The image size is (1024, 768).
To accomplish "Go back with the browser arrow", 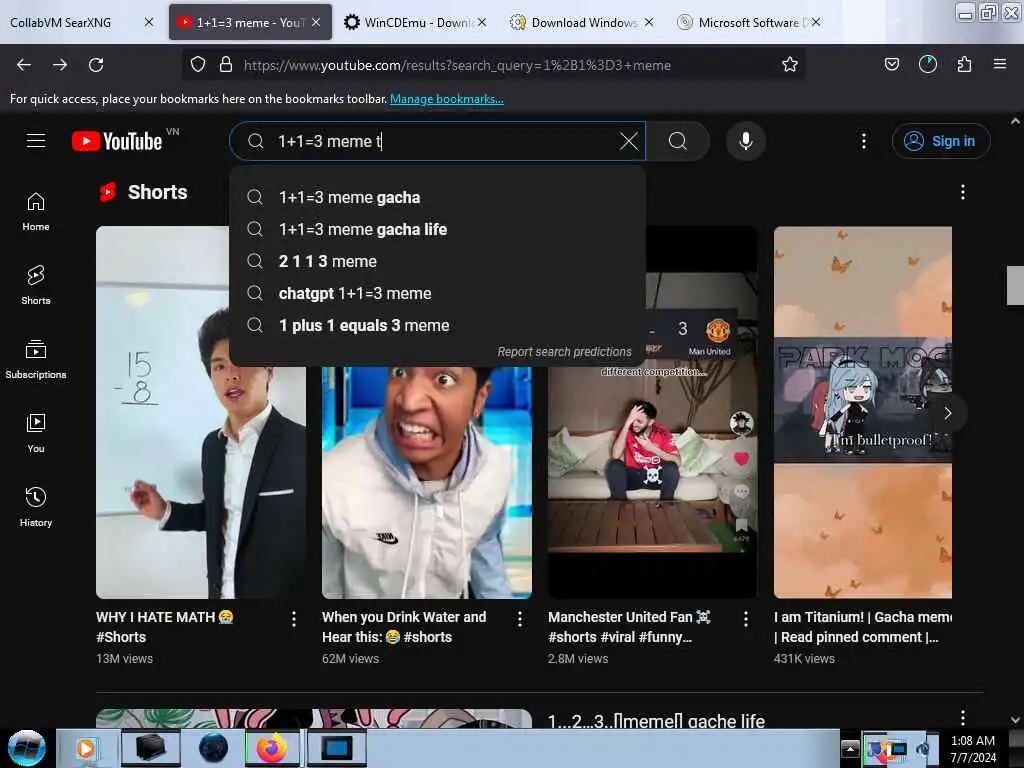I will [24, 65].
